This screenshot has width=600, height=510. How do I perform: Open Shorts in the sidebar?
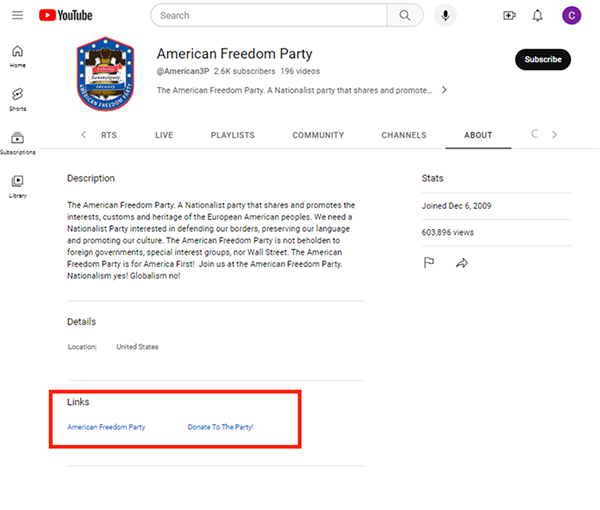(x=18, y=98)
